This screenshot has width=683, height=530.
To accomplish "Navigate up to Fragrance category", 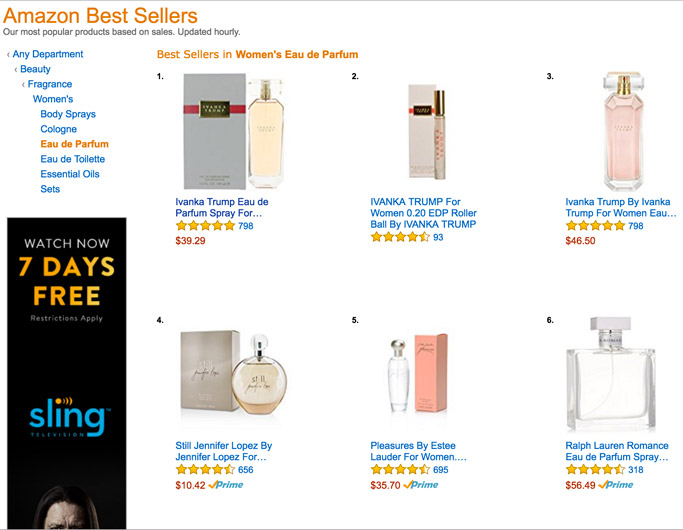I will coord(50,84).
